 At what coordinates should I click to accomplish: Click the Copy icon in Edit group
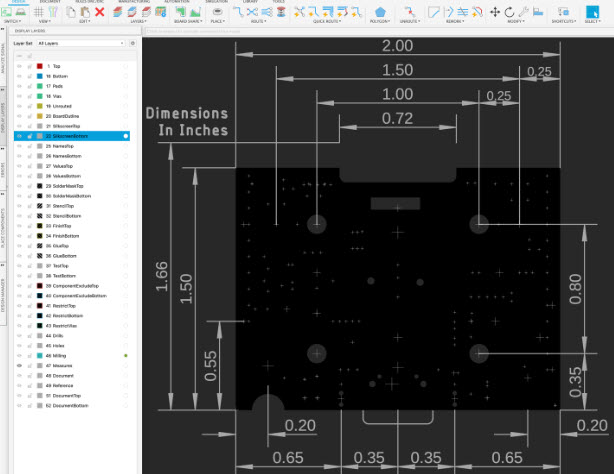pos(71,12)
